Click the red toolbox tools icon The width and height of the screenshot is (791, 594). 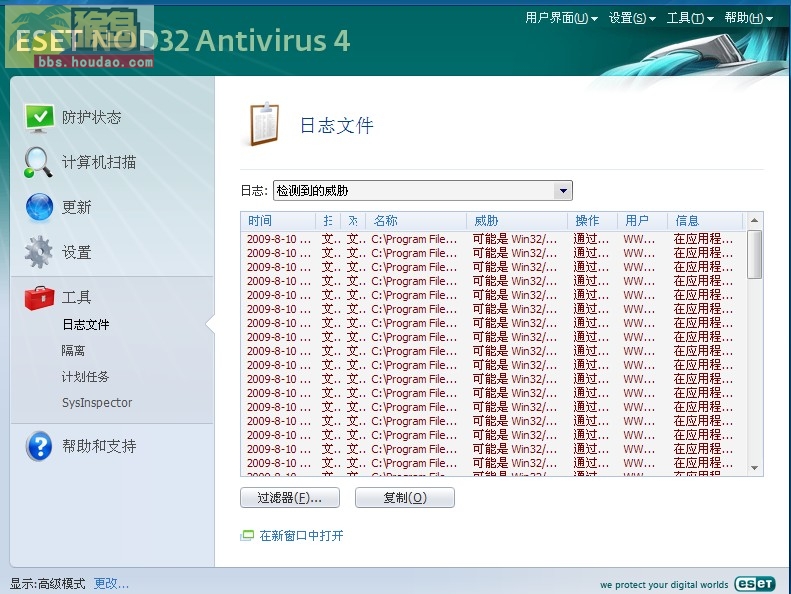coord(39,298)
